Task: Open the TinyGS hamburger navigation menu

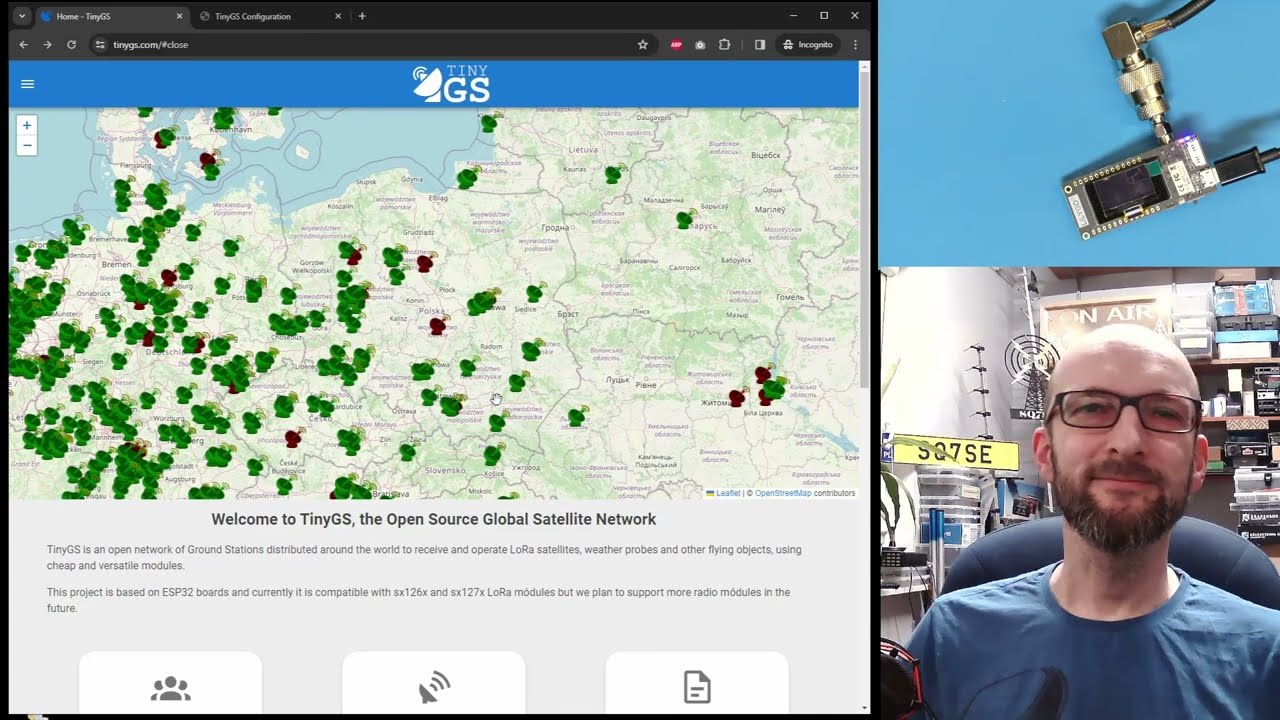Action: click(x=27, y=84)
